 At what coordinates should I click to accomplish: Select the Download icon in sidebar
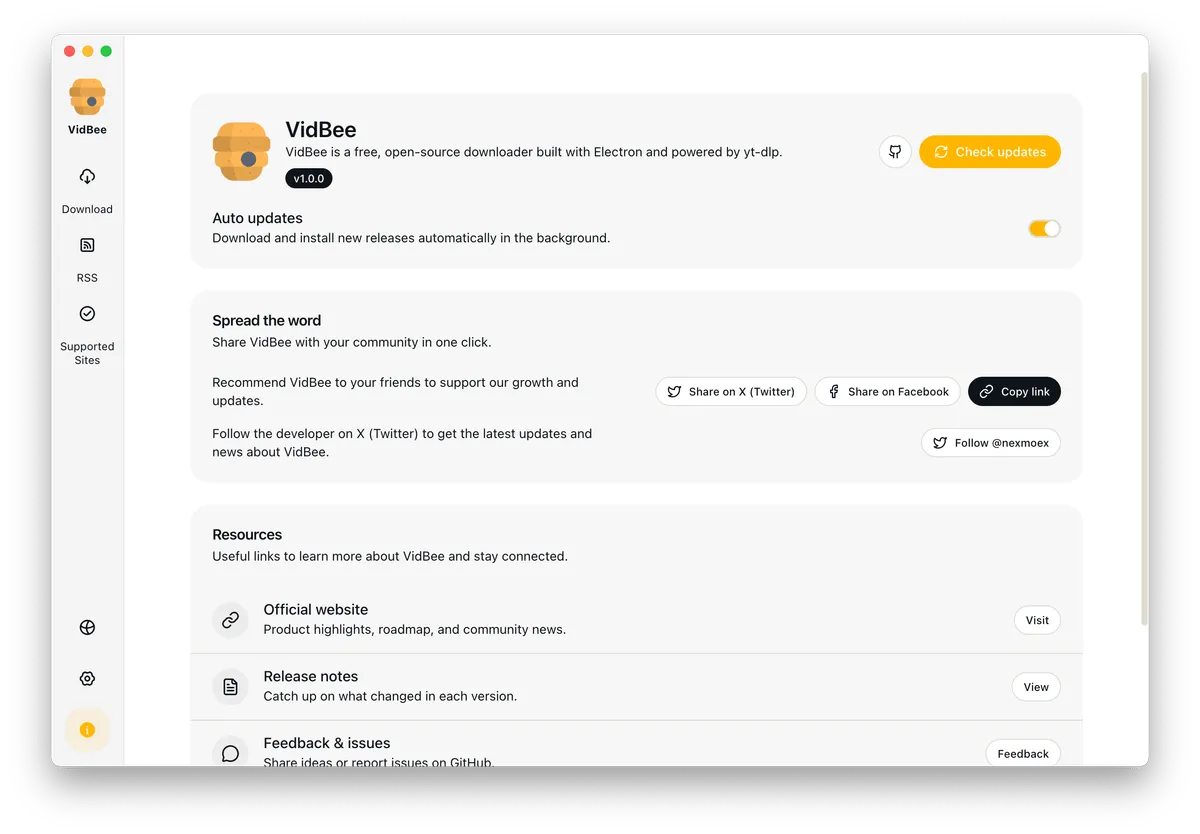[87, 177]
